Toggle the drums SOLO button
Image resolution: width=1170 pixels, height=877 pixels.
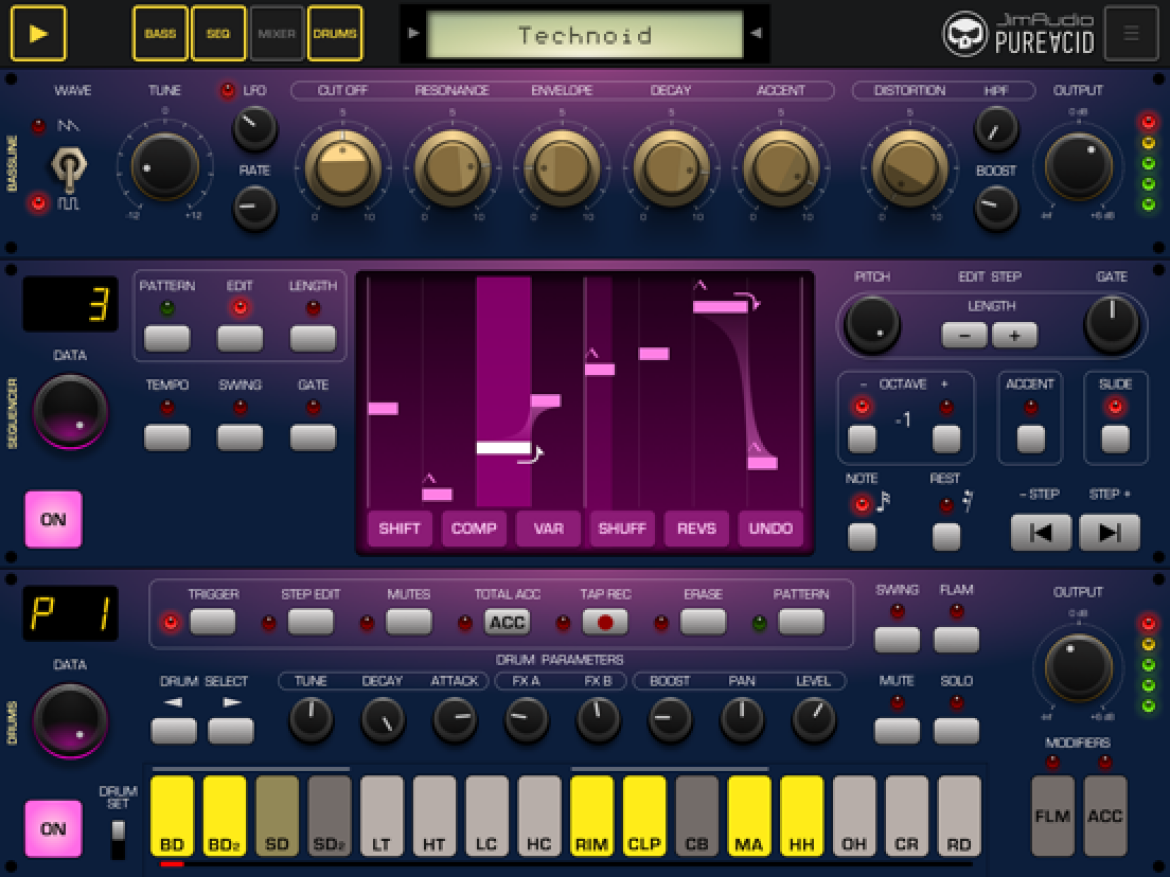click(x=956, y=731)
